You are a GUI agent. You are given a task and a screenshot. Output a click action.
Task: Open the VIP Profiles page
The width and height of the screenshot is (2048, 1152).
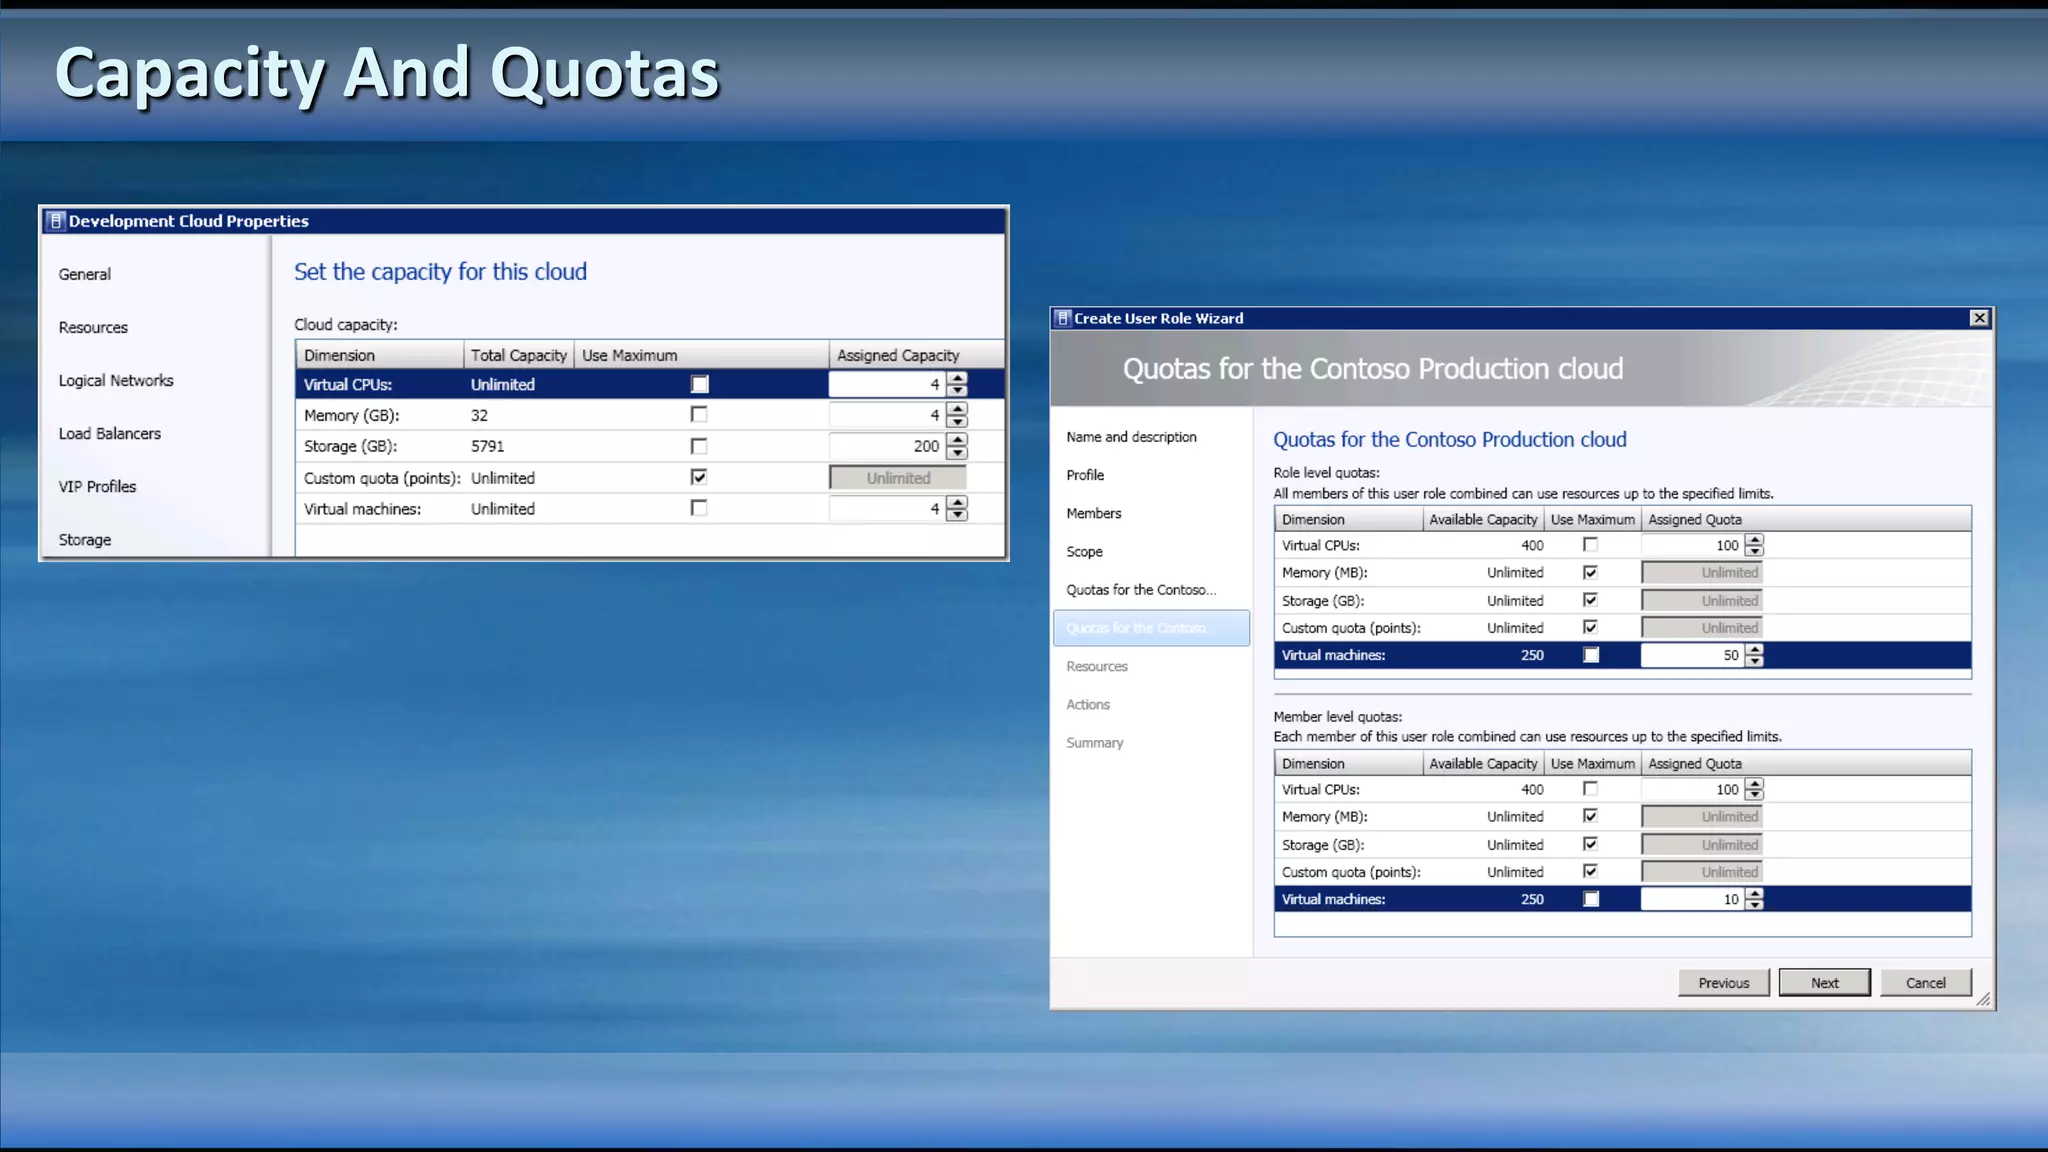[97, 486]
